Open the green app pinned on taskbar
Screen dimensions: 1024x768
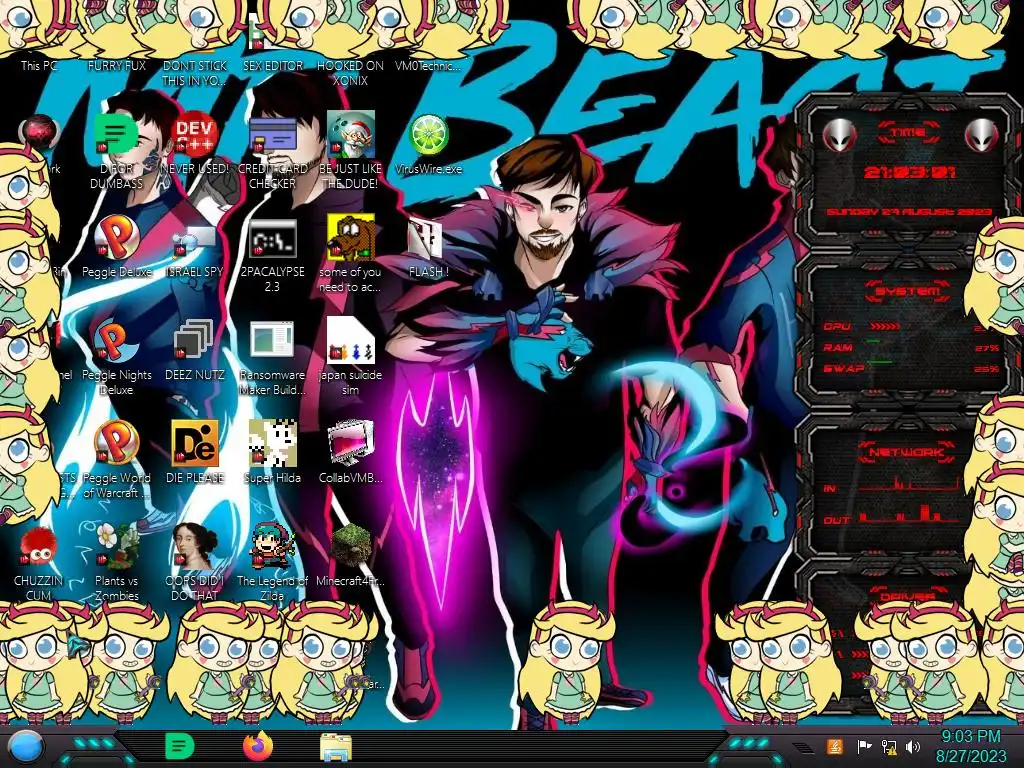coord(180,746)
